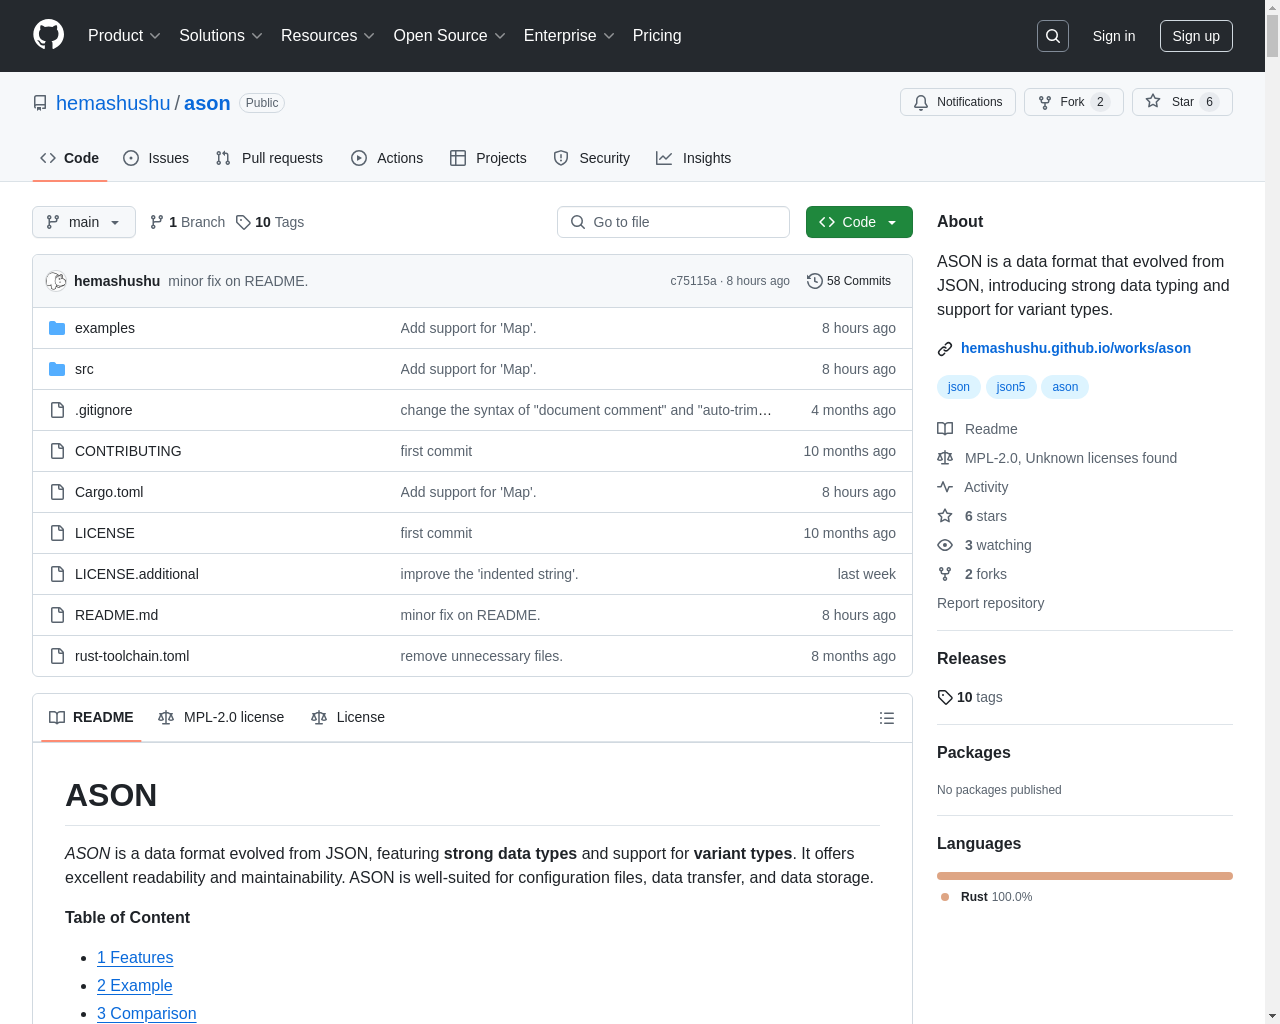Switch to the Actions tab

(x=387, y=158)
